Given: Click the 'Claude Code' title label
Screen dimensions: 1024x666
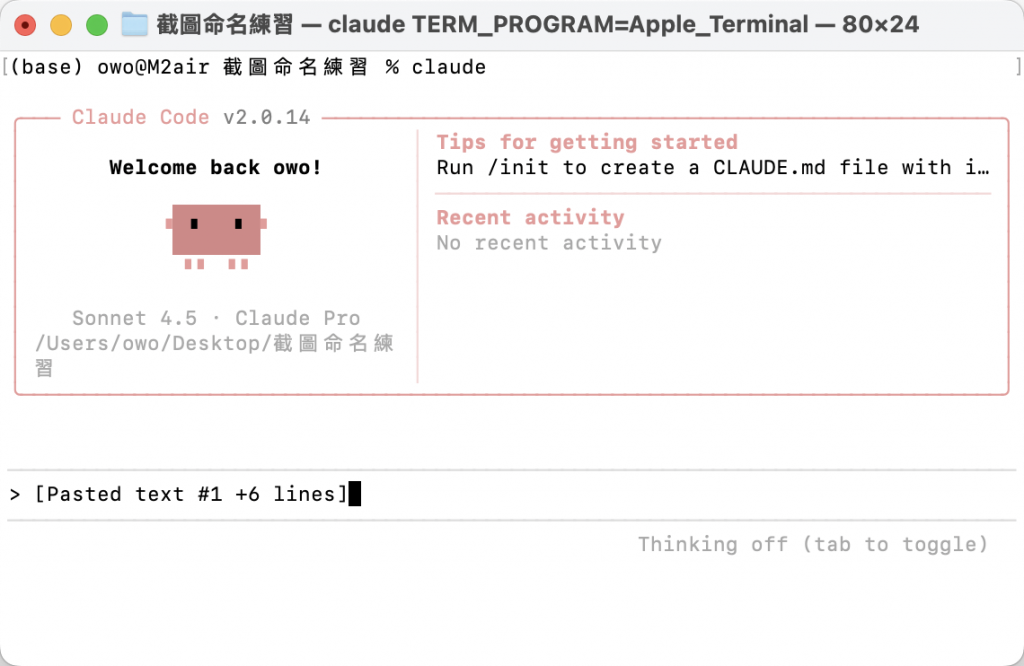Looking at the screenshot, I should 140,117.
